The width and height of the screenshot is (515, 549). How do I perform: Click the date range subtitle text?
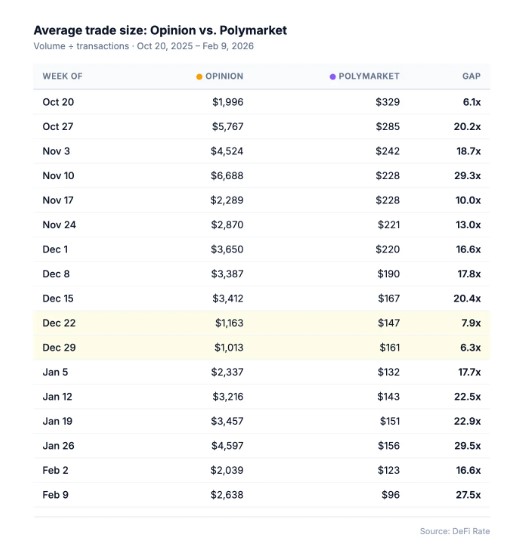tap(195, 46)
